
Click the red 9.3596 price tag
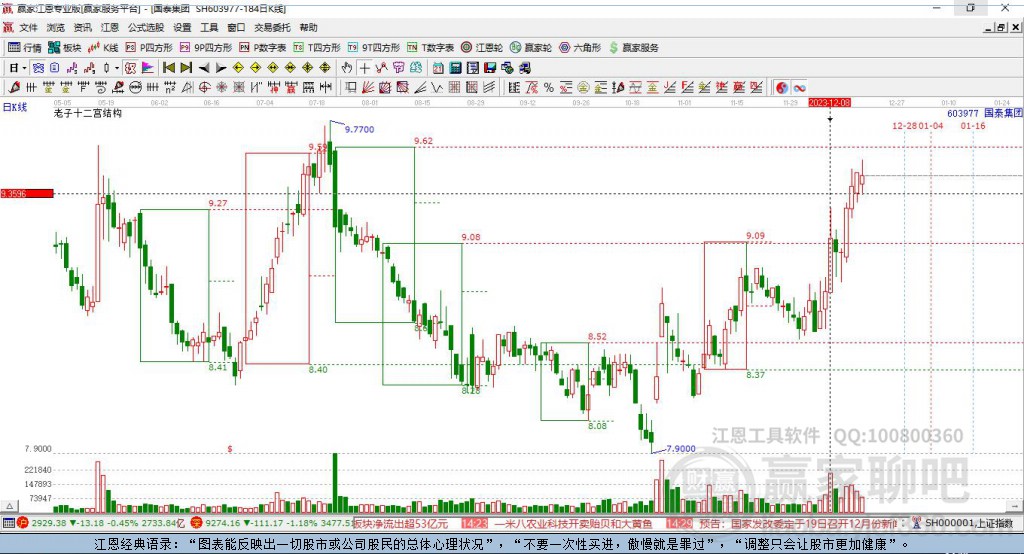coord(27,193)
